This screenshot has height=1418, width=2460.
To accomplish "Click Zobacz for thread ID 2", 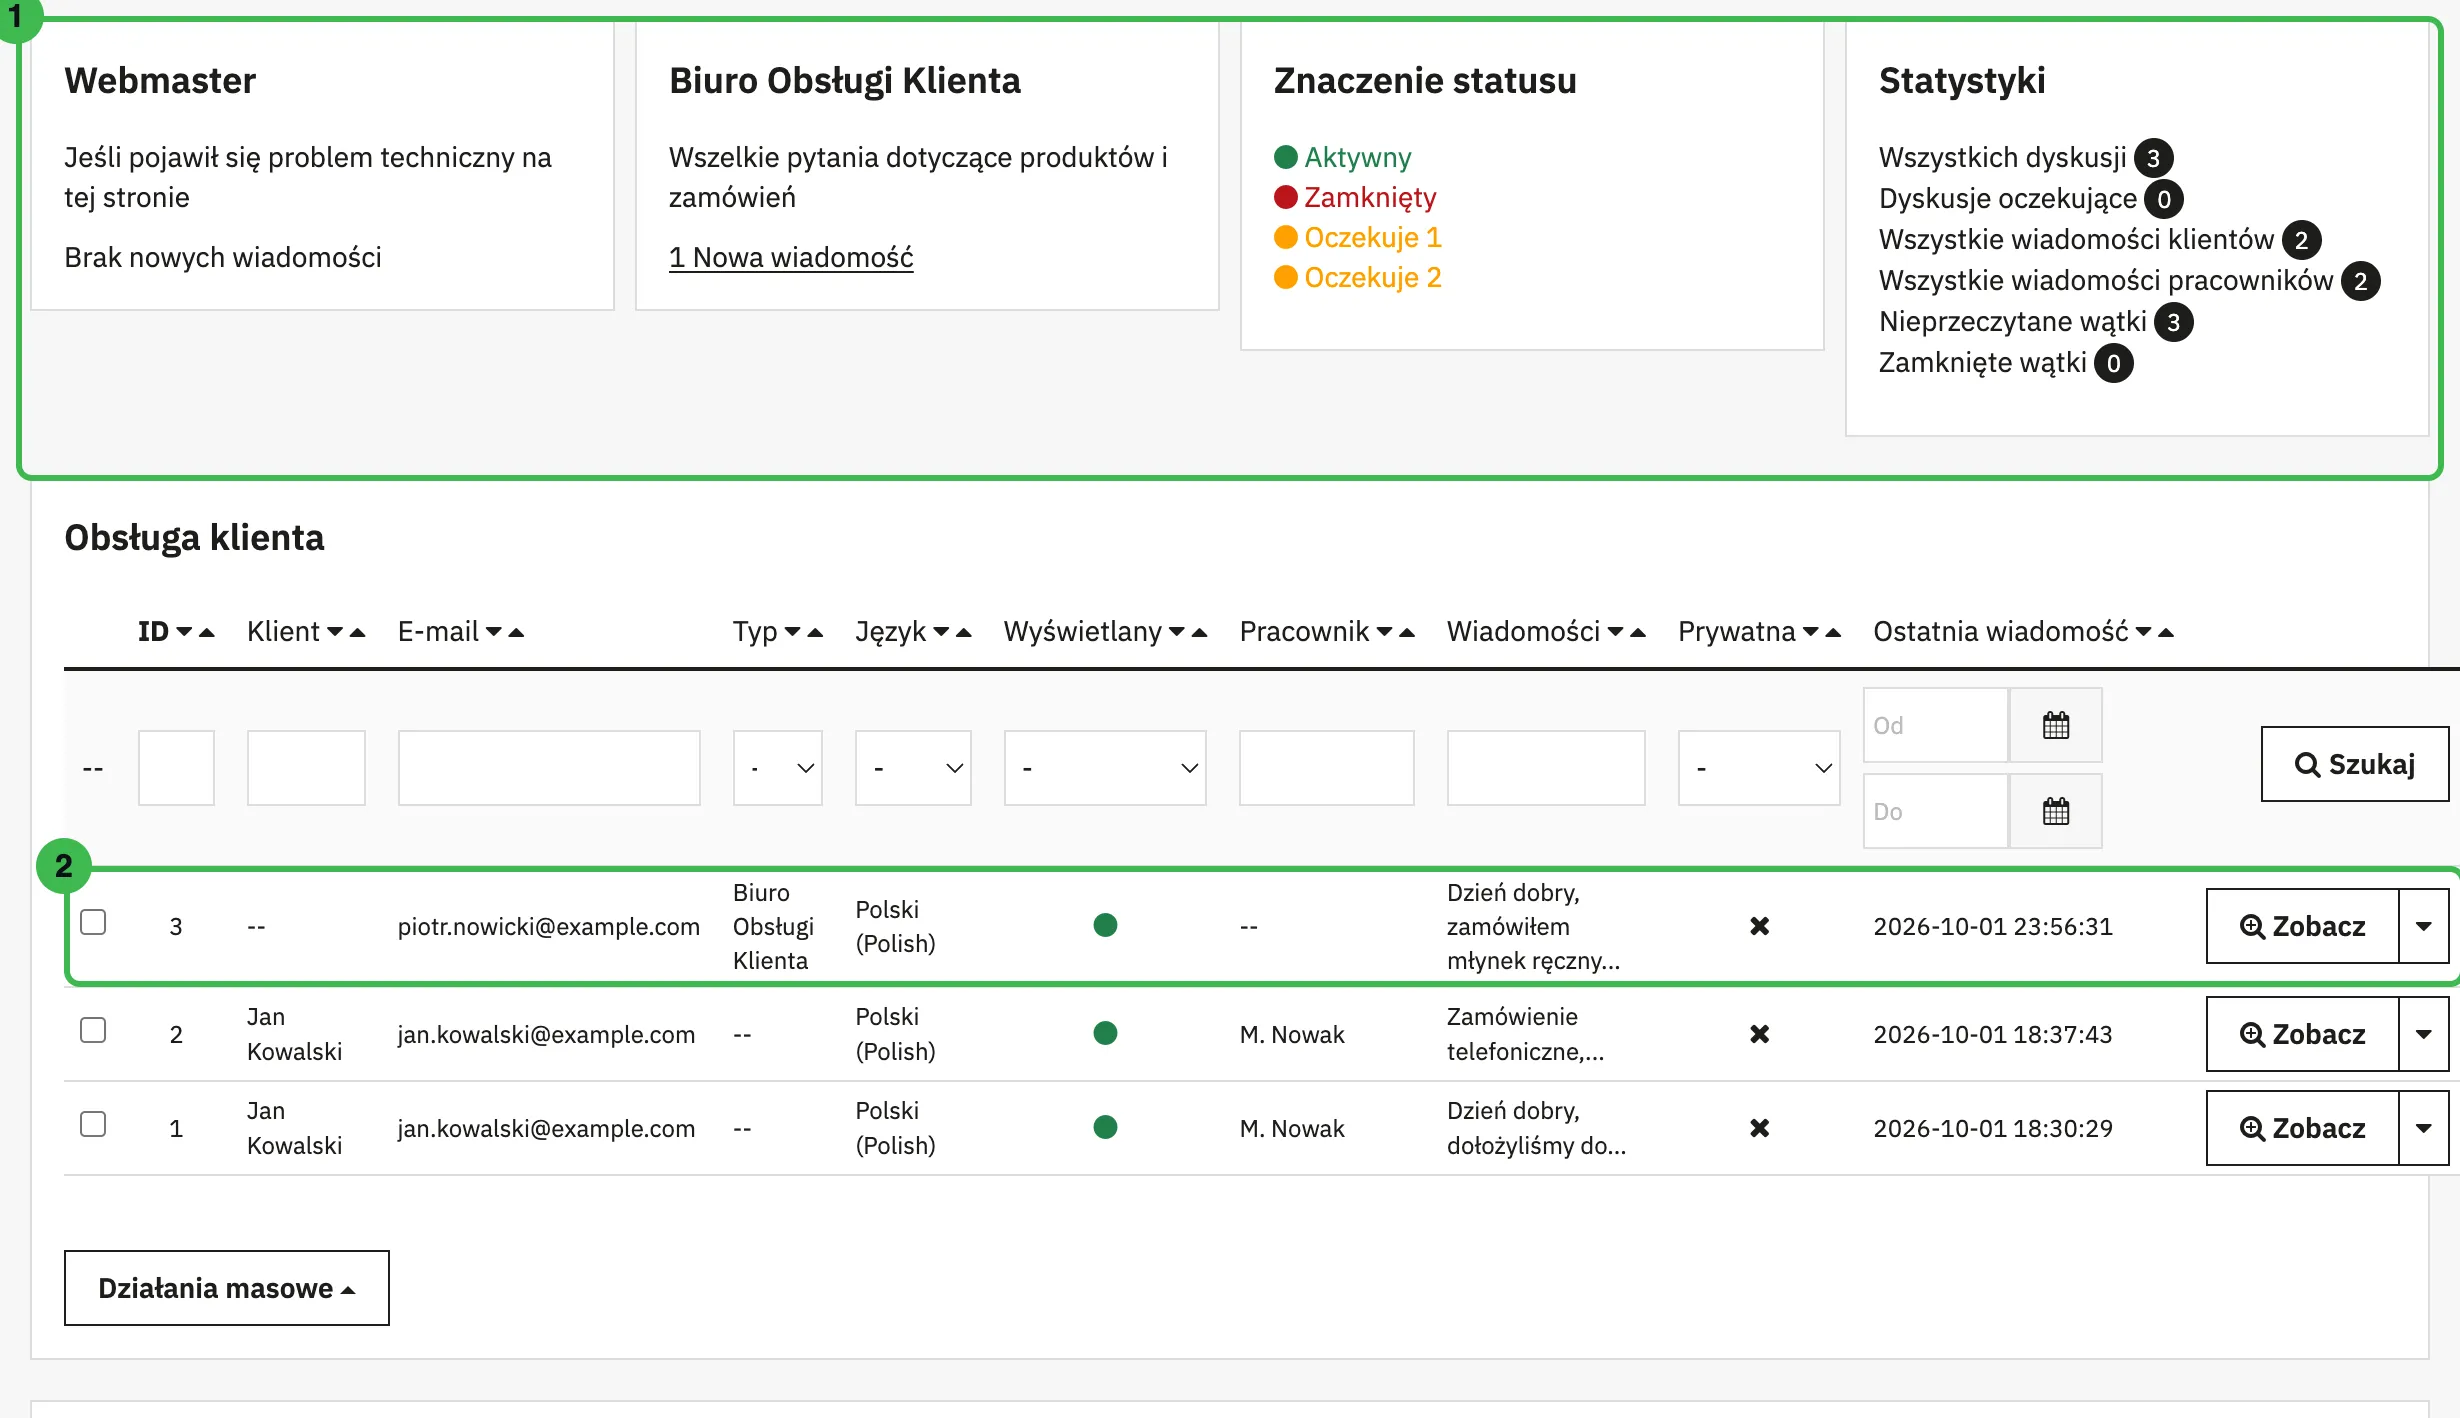I will click(2303, 1034).
